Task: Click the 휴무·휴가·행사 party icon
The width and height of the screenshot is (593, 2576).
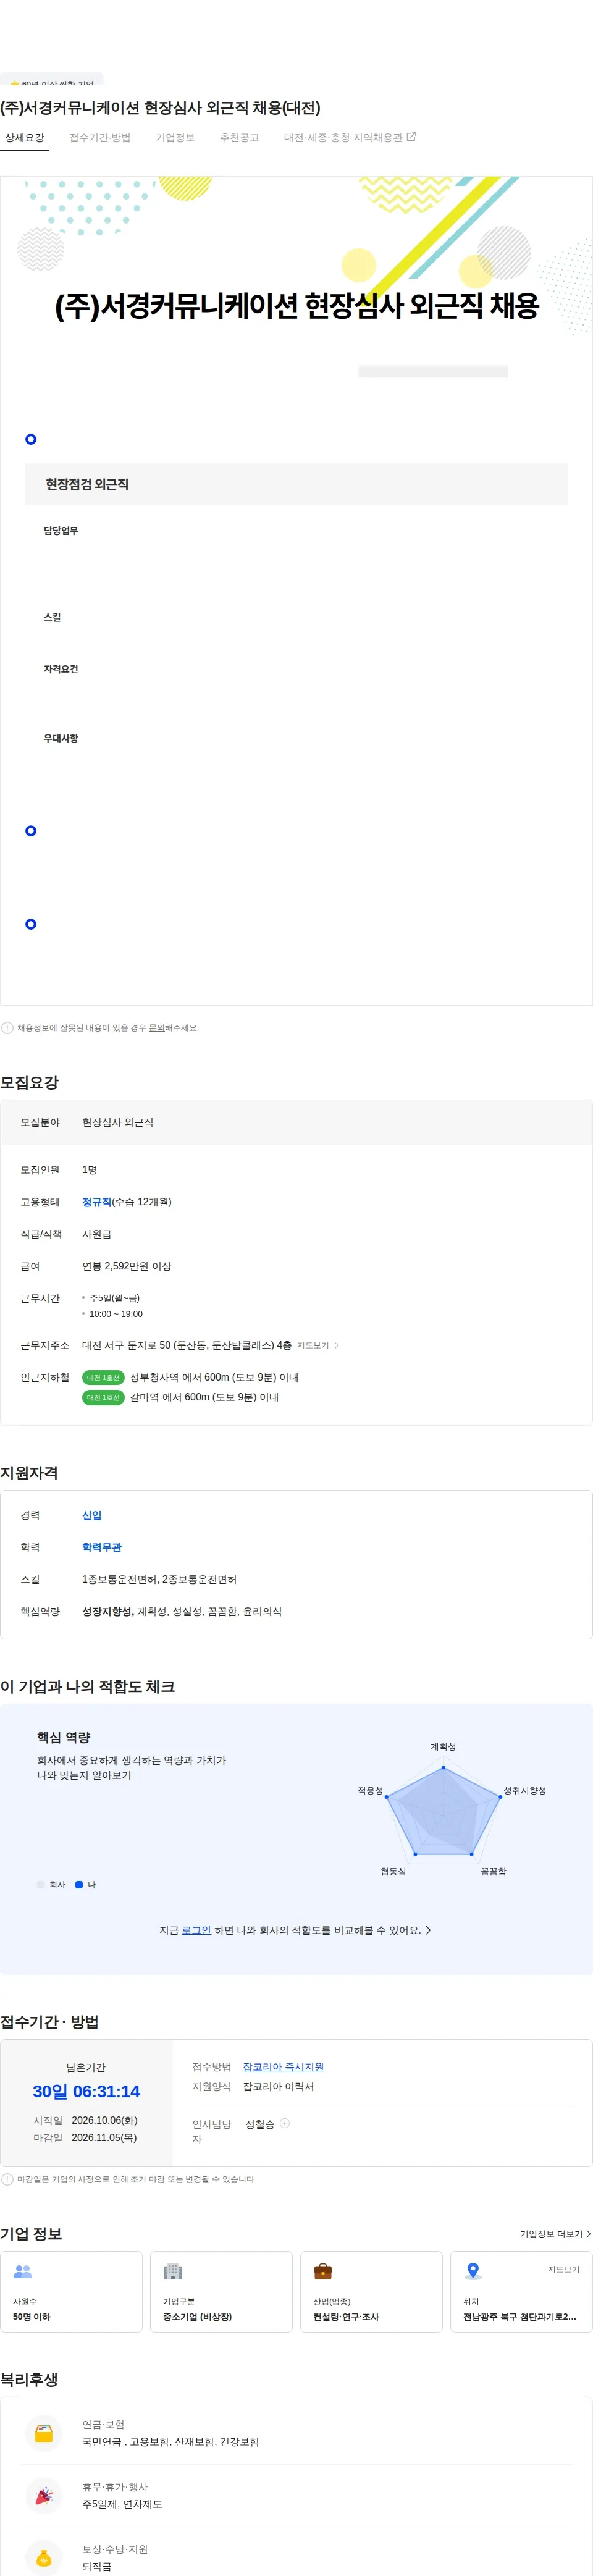Action: (x=44, y=2495)
